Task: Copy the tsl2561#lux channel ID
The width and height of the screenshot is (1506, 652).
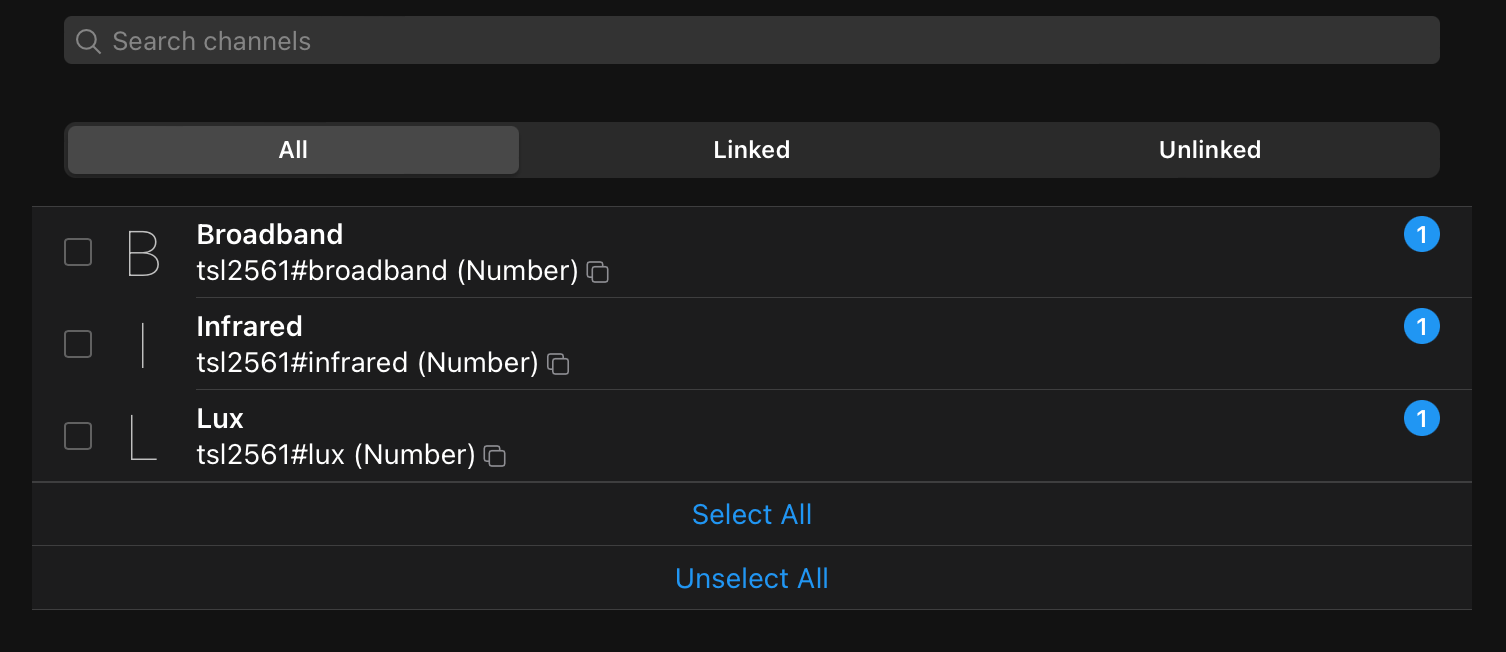Action: [495, 456]
